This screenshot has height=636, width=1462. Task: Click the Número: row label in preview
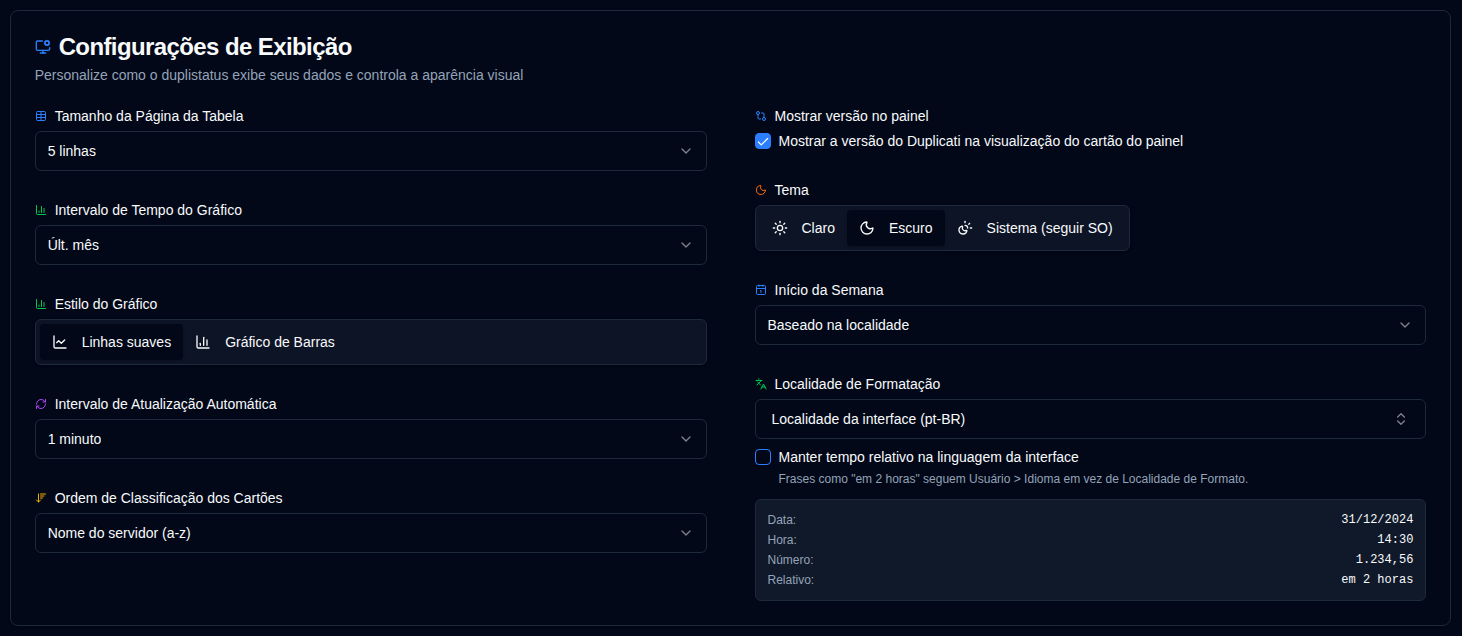pyautogui.click(x=790, y=560)
